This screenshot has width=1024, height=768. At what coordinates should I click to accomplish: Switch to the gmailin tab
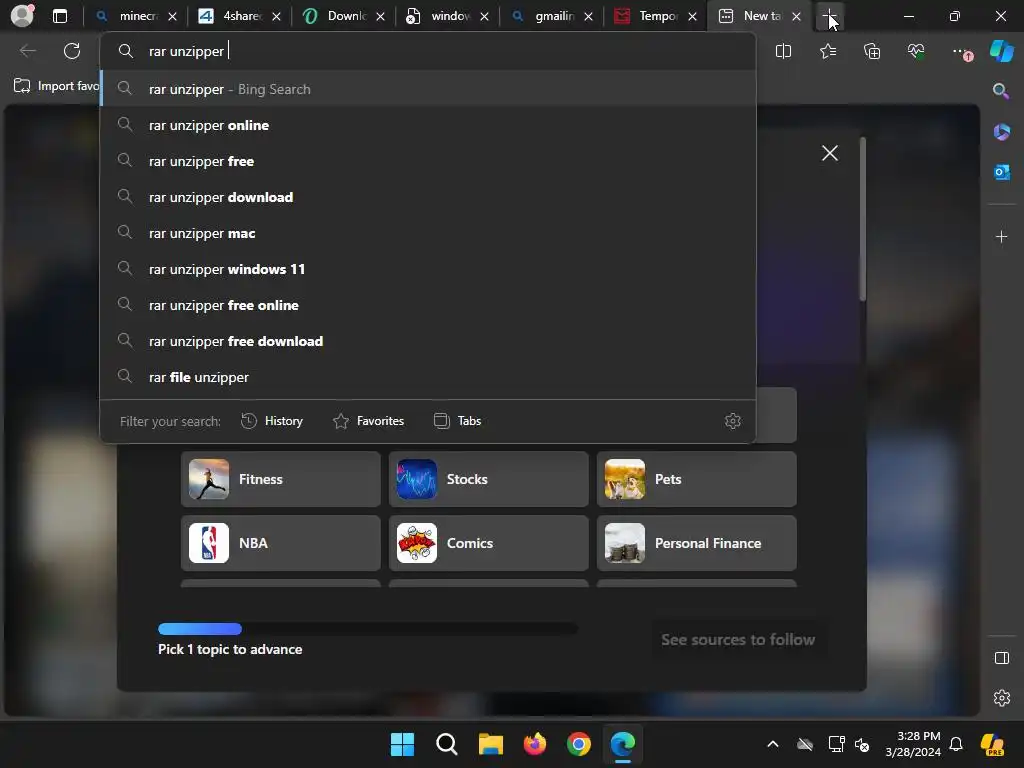coord(551,16)
